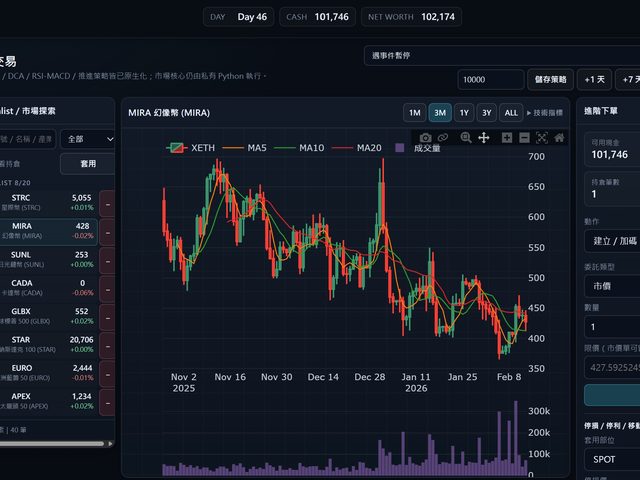640x480 pixels.
Task: Click the MIRA 幻像幣 (MIRA) chart title
Action: 169,113
